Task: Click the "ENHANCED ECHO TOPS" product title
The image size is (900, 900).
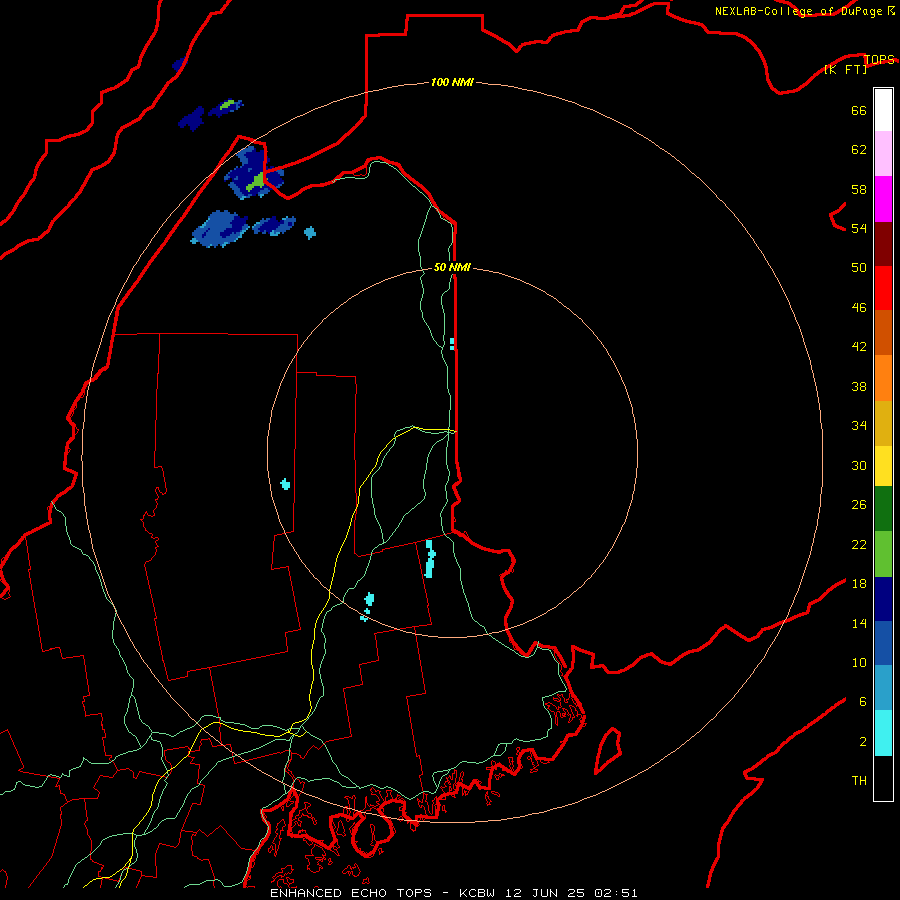Action: (x=351, y=893)
